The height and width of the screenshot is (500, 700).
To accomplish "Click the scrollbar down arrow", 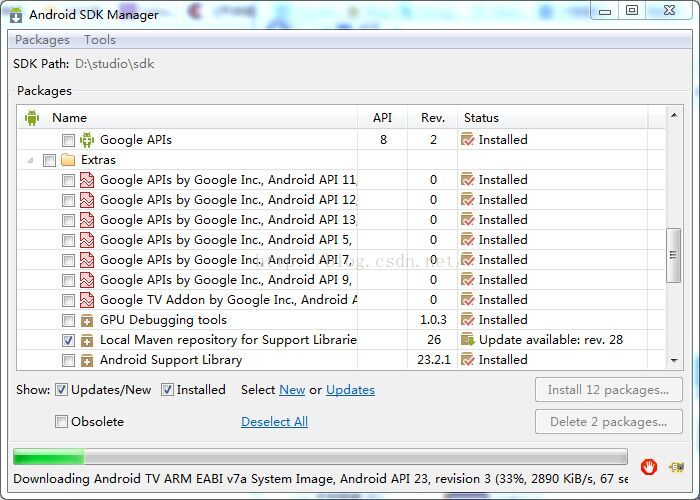I will 674,360.
